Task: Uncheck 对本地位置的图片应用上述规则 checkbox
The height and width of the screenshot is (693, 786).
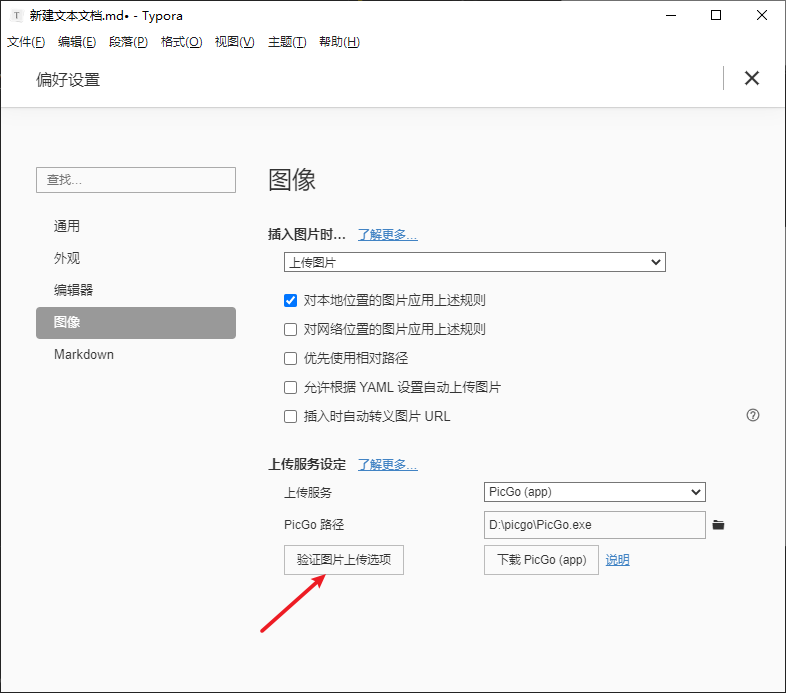Action: 290,300
